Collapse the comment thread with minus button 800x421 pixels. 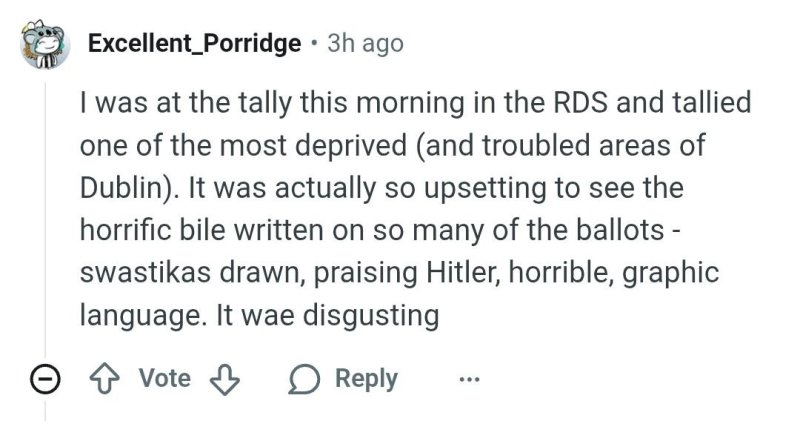click(43, 380)
